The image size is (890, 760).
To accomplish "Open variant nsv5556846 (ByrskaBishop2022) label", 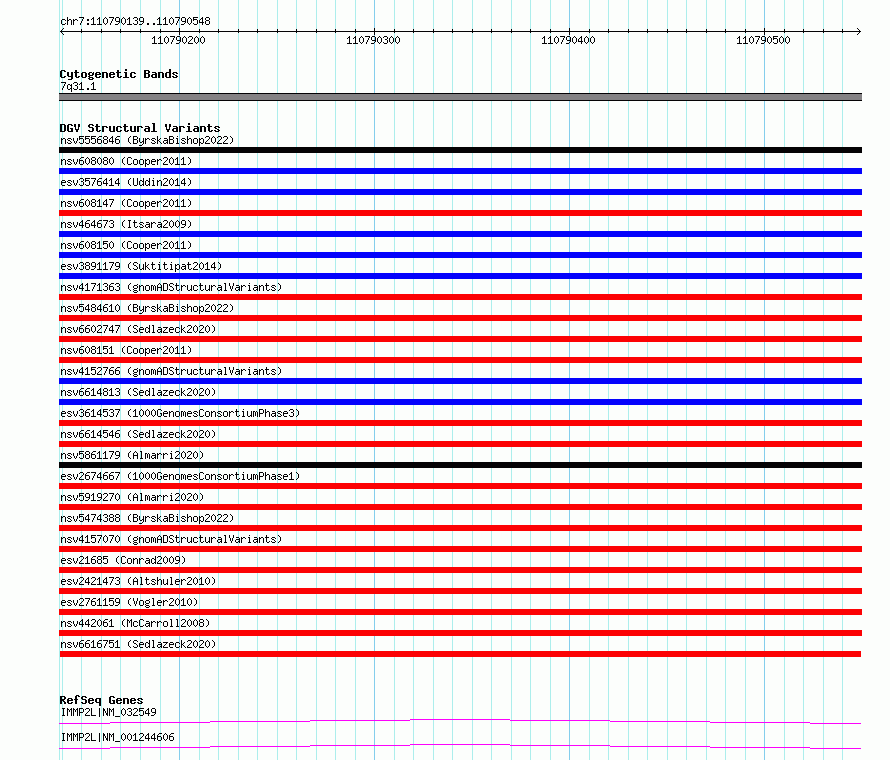I will pyautogui.click(x=147, y=140).
